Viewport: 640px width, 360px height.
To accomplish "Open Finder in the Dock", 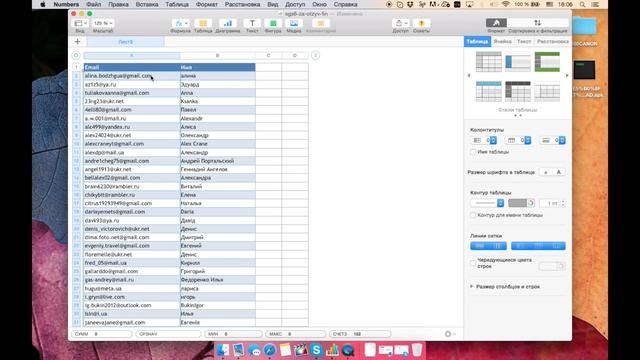I will click(222, 350).
